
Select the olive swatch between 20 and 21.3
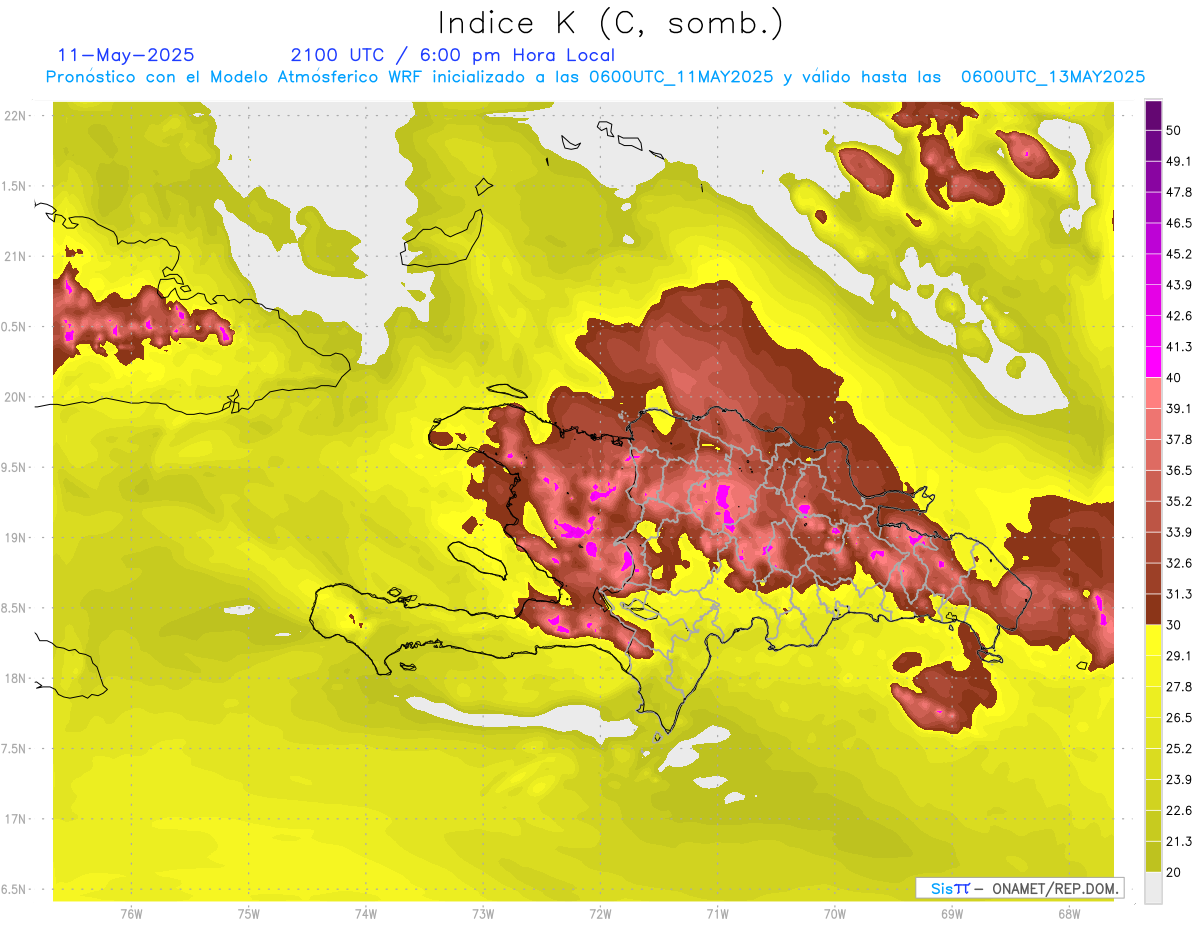pyautogui.click(x=1154, y=856)
